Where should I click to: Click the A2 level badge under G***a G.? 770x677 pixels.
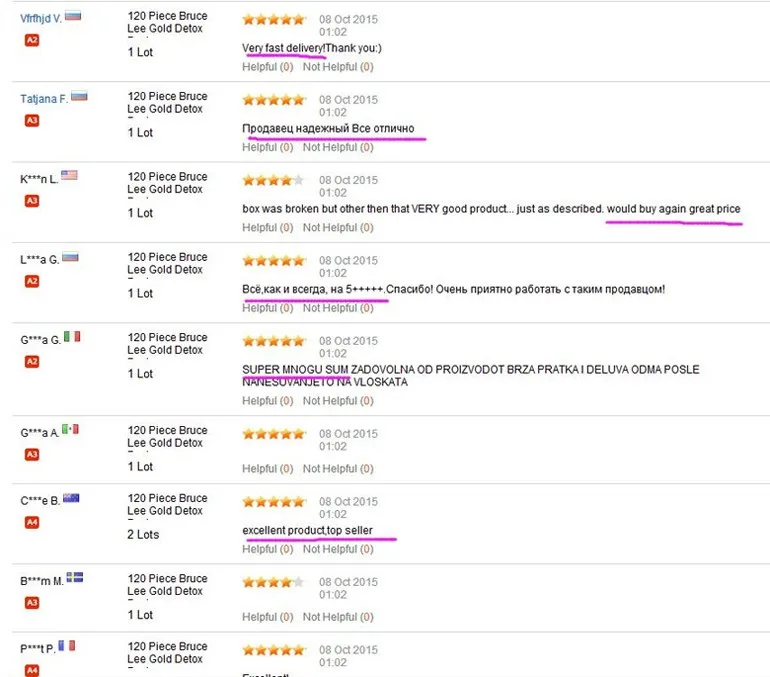point(32,362)
